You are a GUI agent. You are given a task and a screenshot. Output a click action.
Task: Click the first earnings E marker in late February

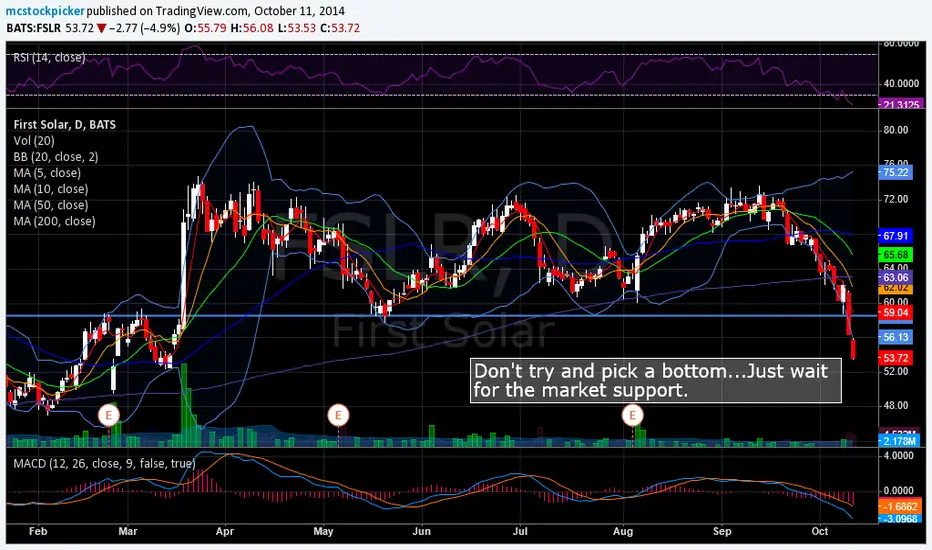109,414
